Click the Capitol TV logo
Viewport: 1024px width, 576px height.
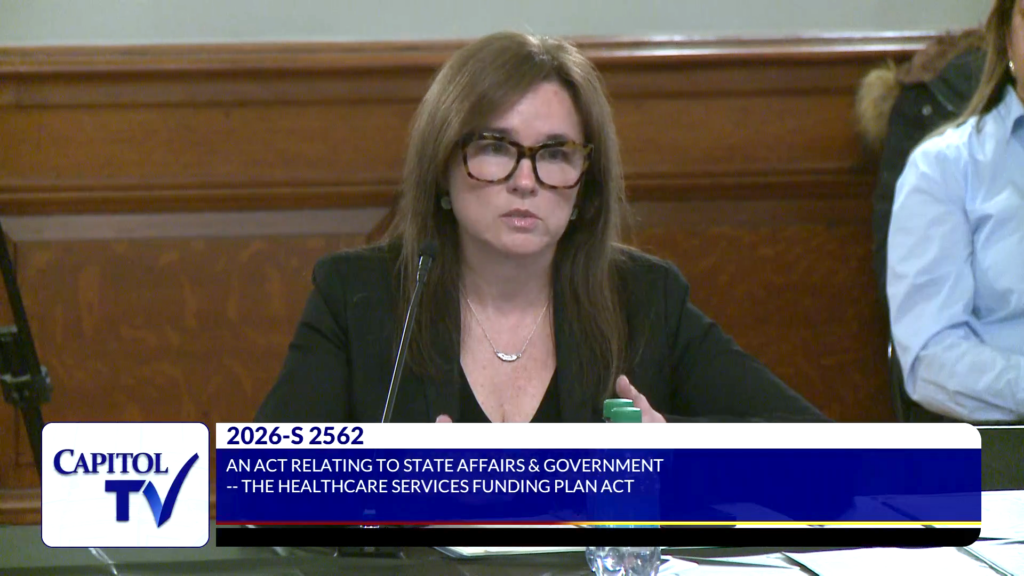pyautogui.click(x=125, y=485)
